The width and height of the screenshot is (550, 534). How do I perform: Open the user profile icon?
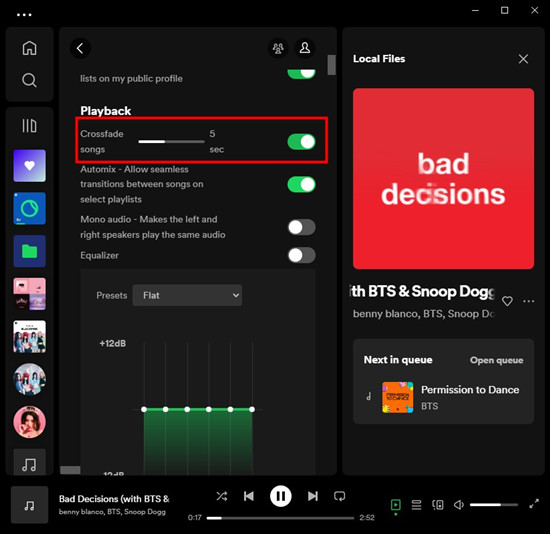[x=305, y=48]
